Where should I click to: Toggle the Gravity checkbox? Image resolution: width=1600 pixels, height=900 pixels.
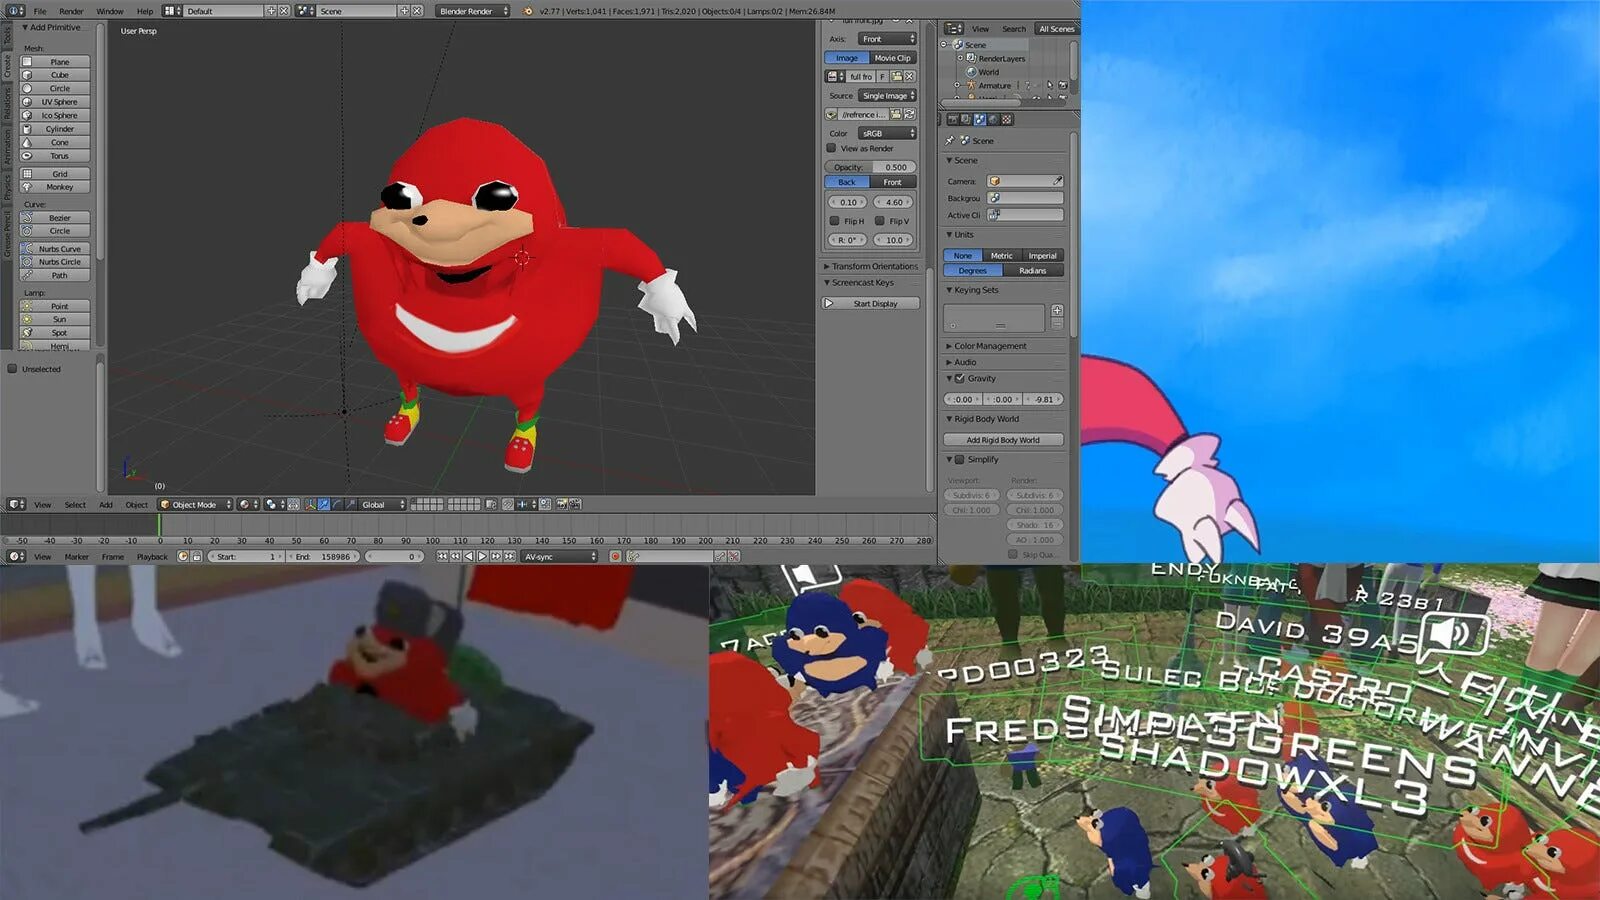pos(960,378)
